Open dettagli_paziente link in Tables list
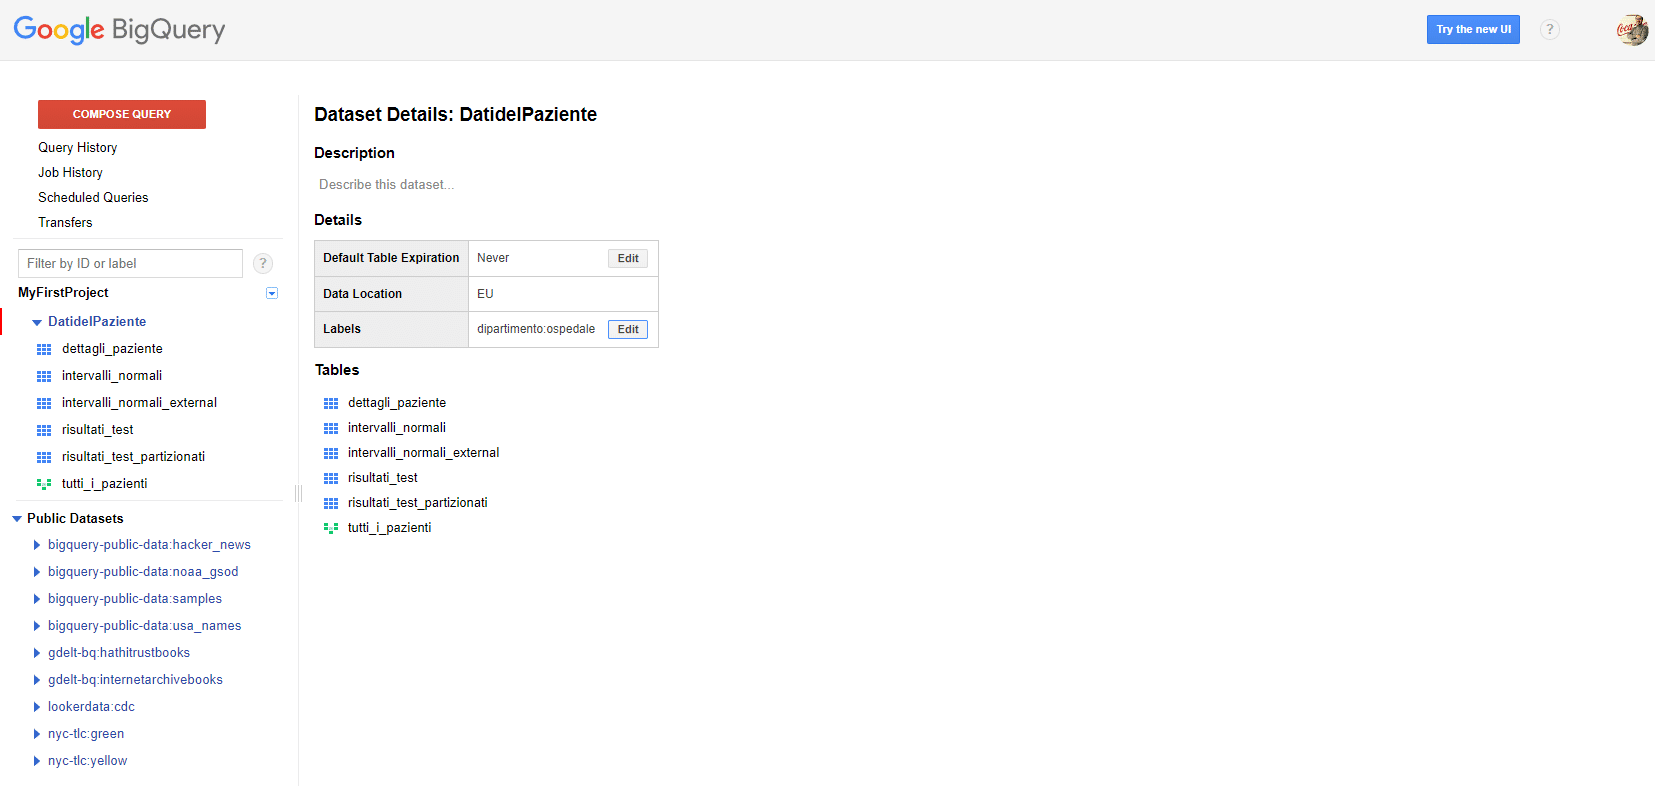Screen dimensions: 1655x786 [397, 402]
